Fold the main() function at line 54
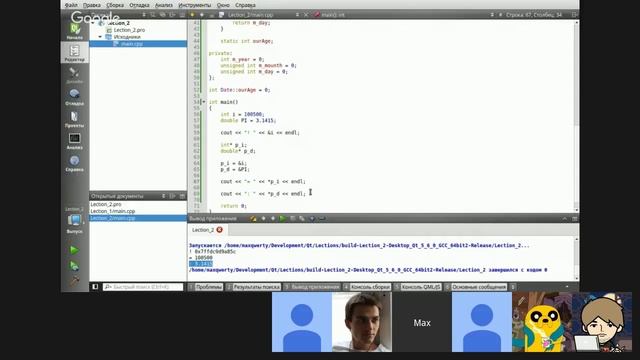This screenshot has width=640, height=360. pyautogui.click(x=204, y=102)
